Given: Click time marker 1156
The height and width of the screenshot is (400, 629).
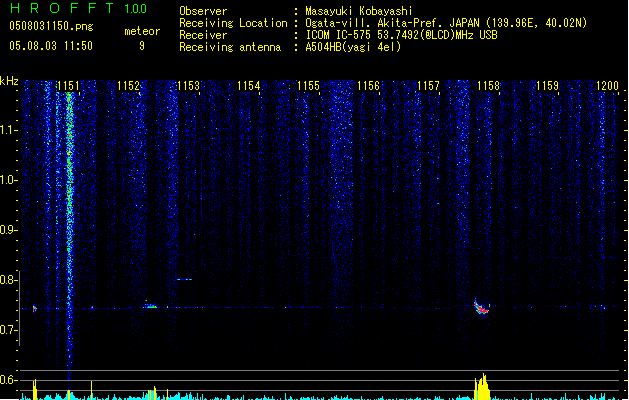Looking at the screenshot, I should coord(368,86).
